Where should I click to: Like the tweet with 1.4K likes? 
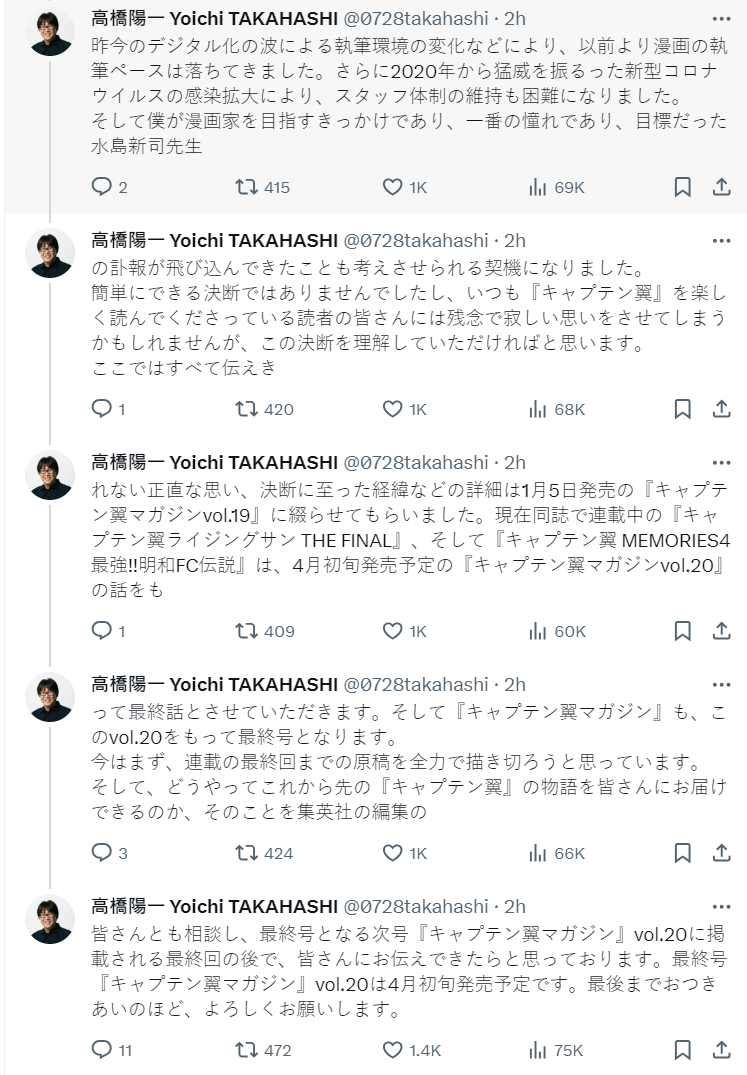tap(393, 1050)
